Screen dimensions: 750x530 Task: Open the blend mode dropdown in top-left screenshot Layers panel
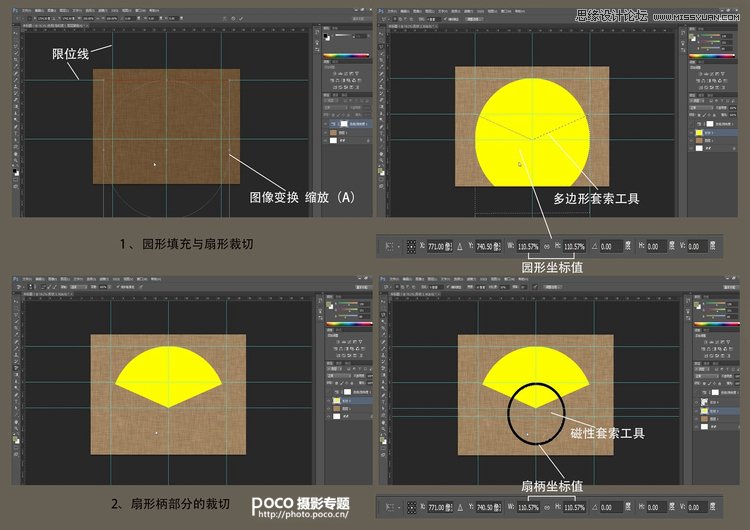335,108
